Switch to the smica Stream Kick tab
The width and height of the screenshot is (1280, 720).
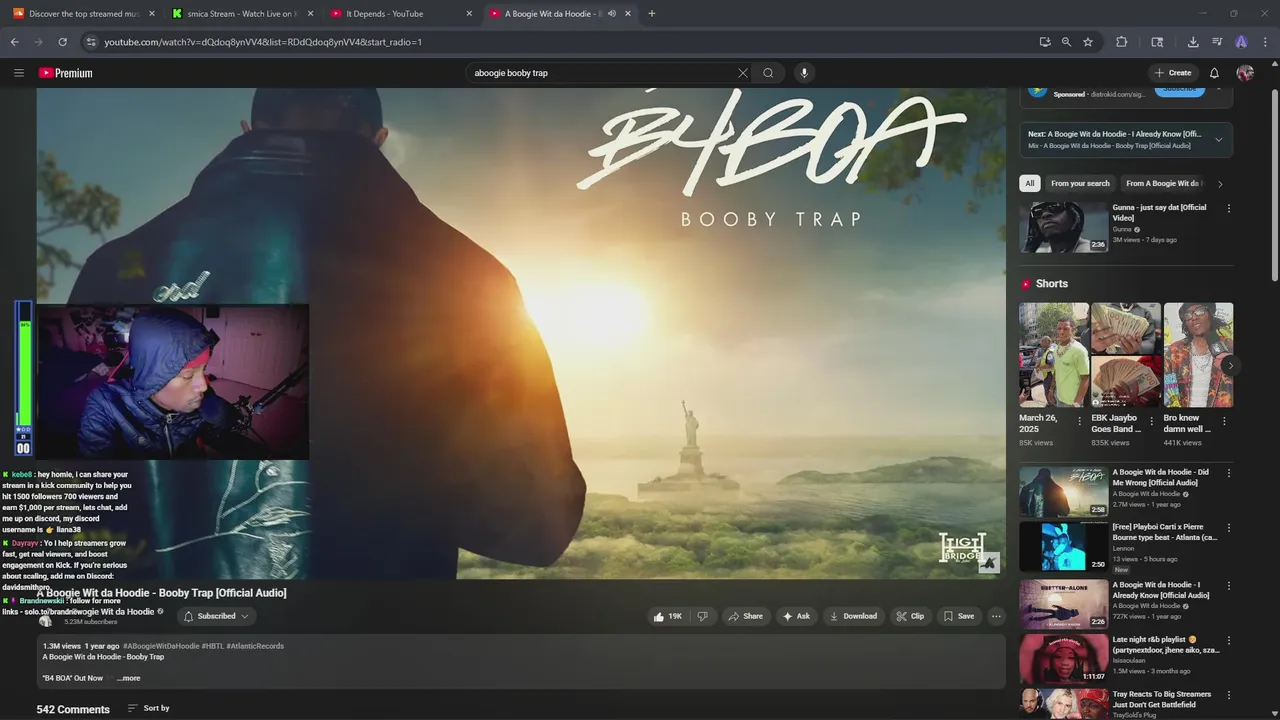pos(241,14)
